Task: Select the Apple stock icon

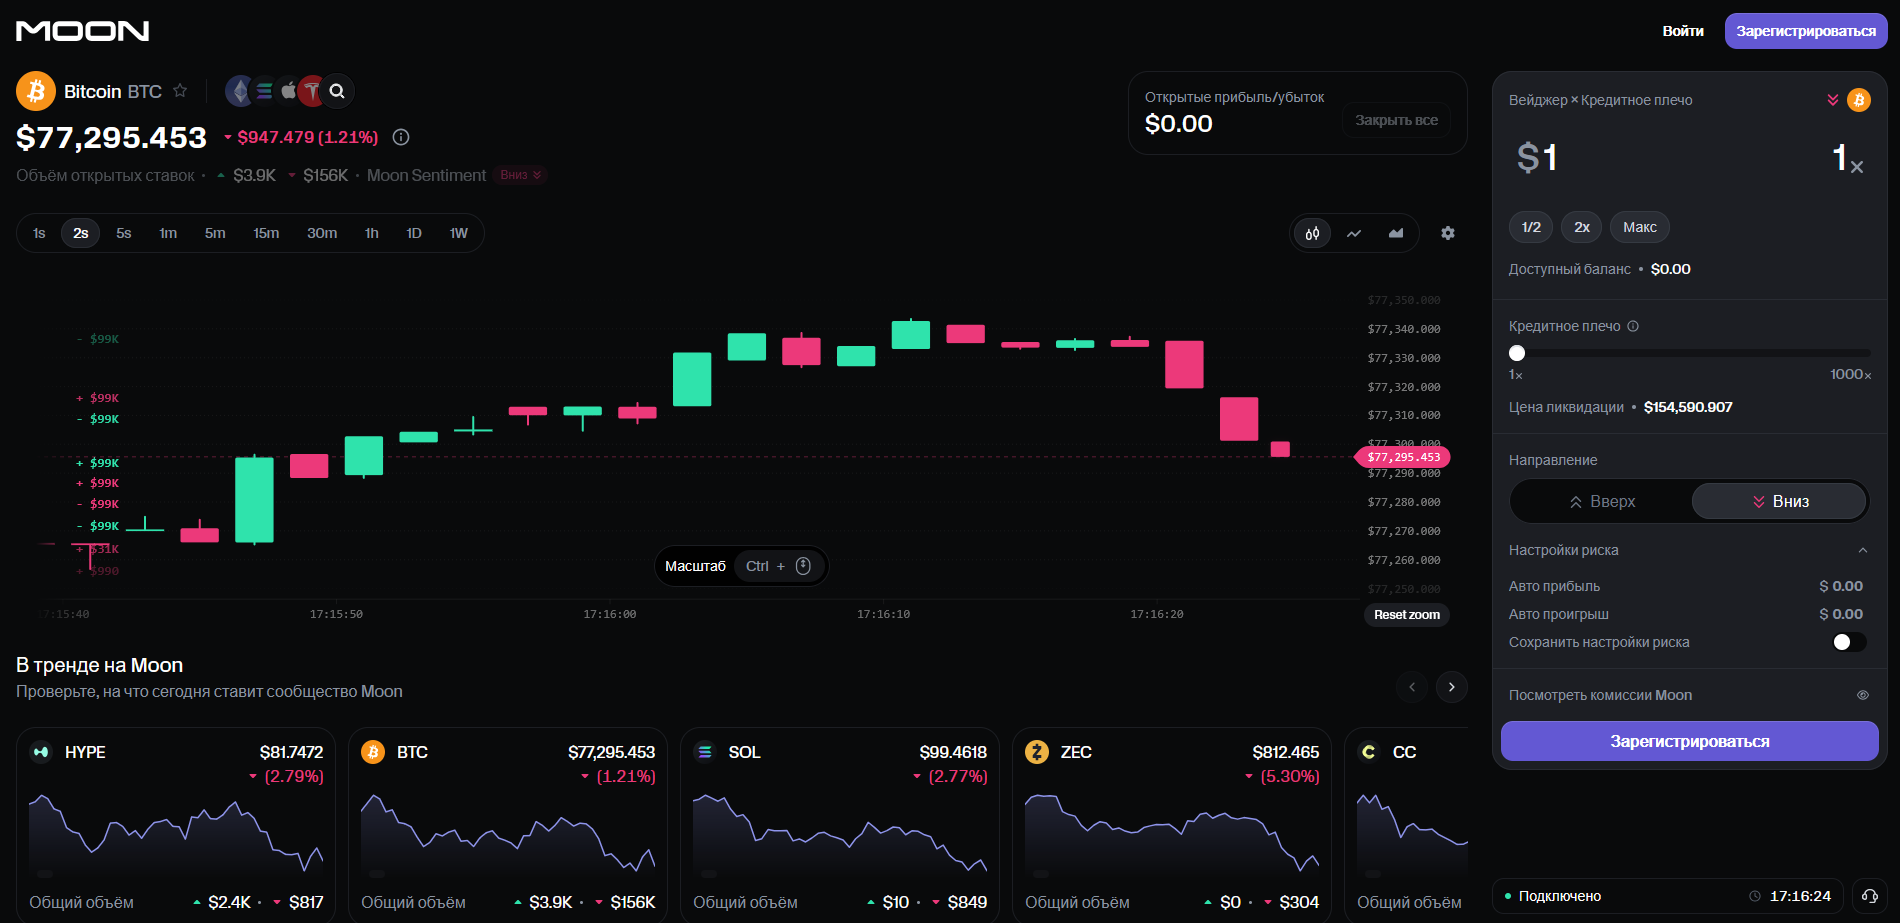Action: [288, 91]
